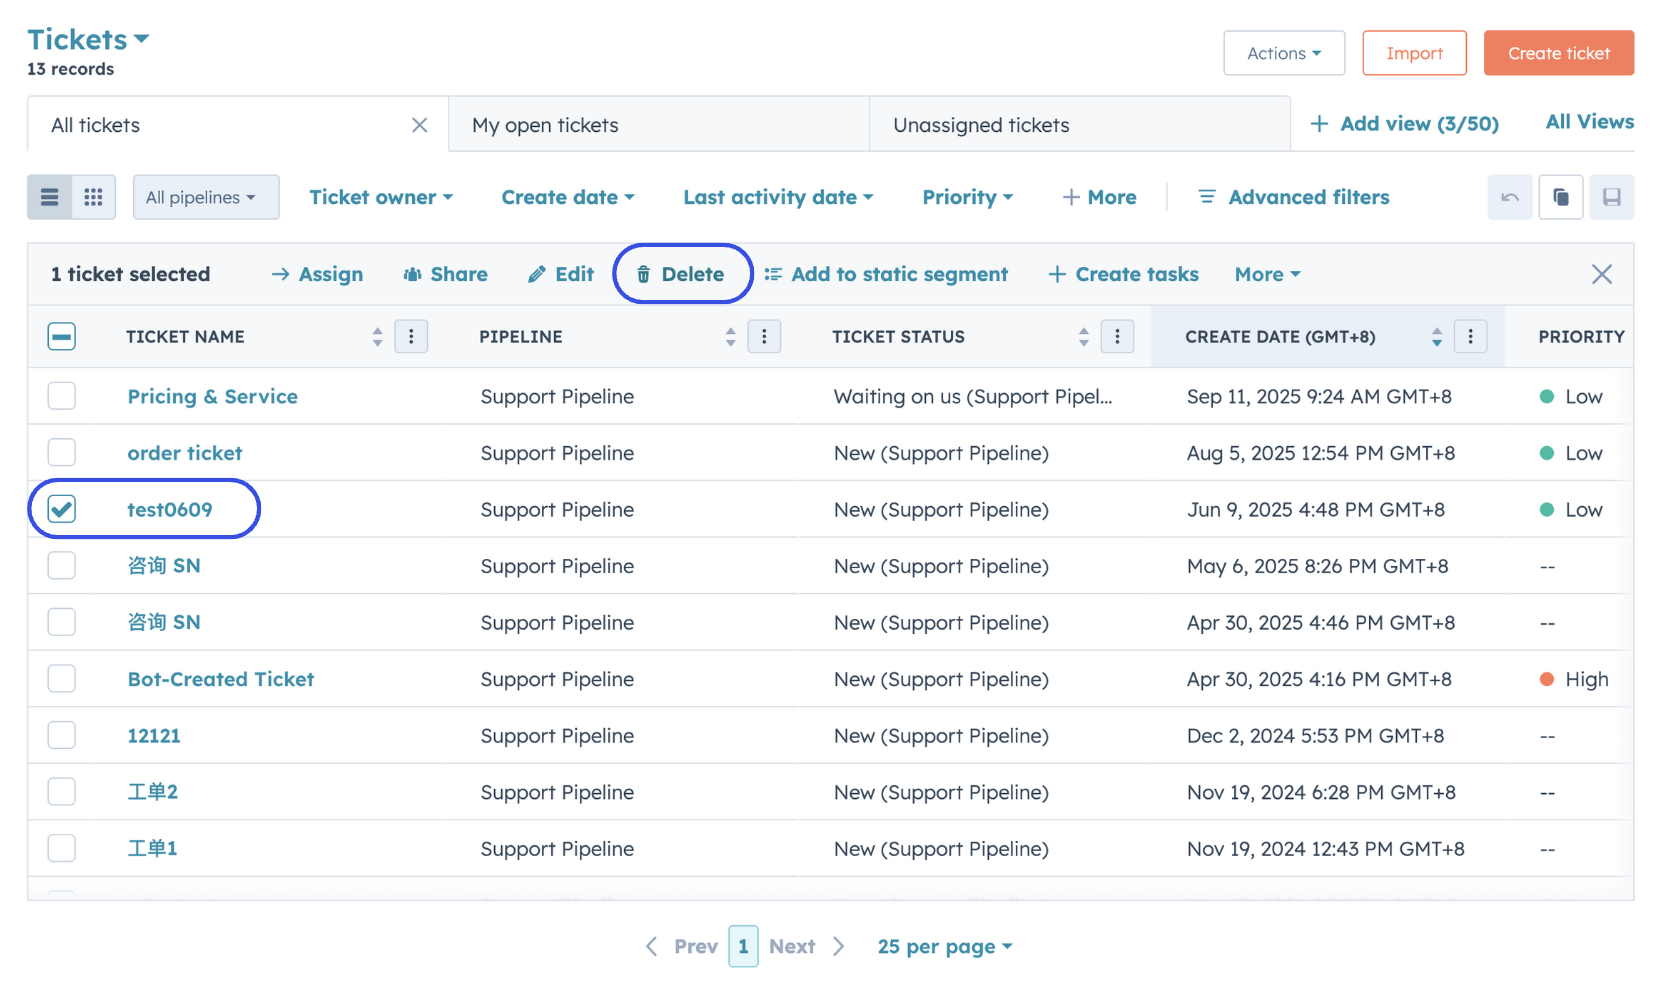Dismiss the selection toolbar with the X
The height and width of the screenshot is (984, 1660).
point(1602,274)
